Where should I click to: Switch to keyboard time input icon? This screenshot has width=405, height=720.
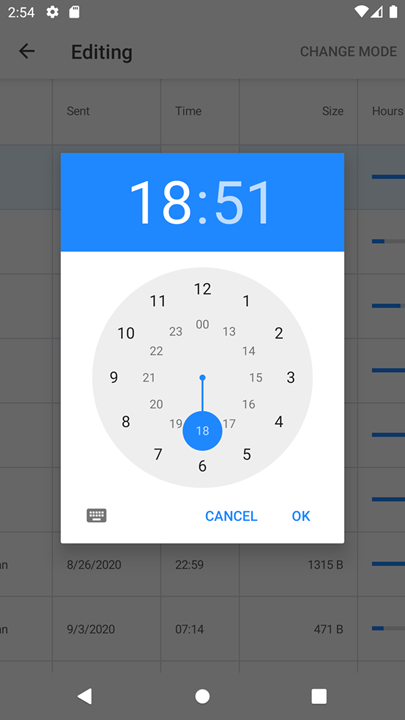tap(96, 516)
